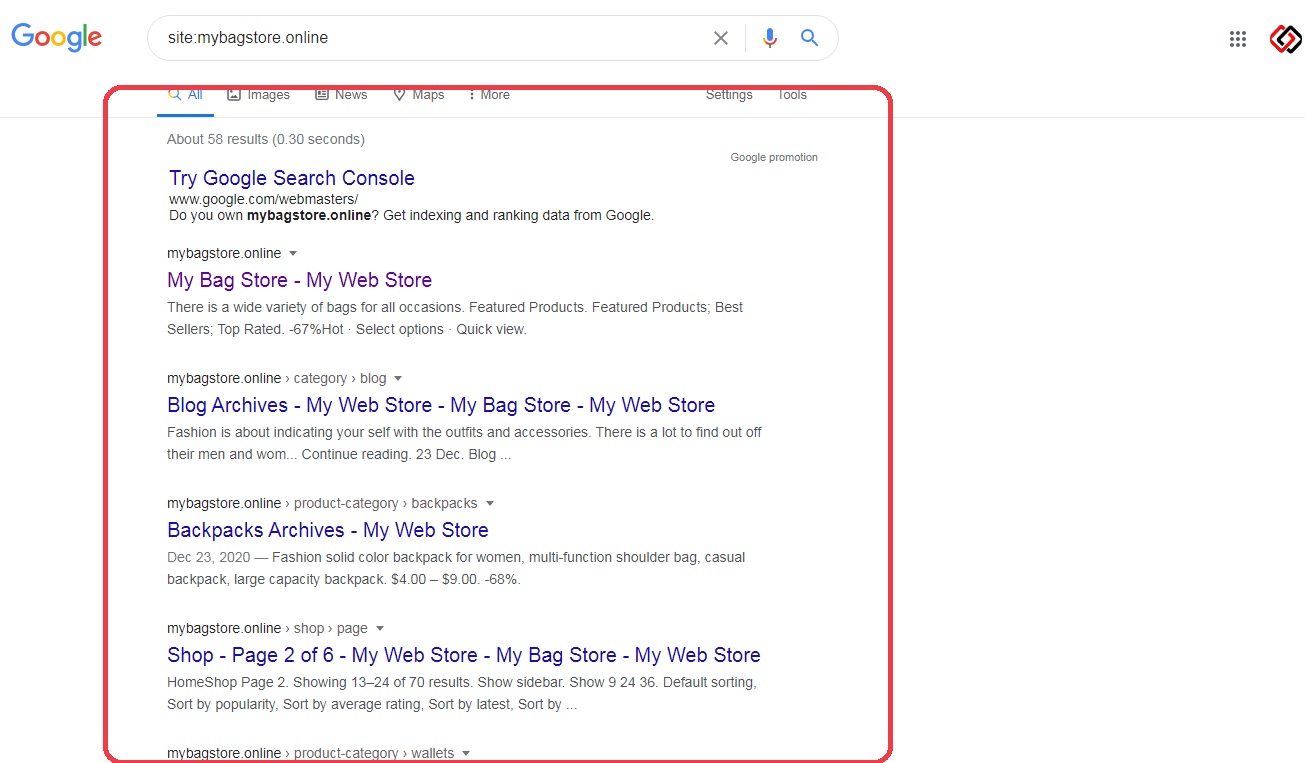Open the My Bag Store - My Web Store result
1305x763 pixels.
[x=300, y=280]
